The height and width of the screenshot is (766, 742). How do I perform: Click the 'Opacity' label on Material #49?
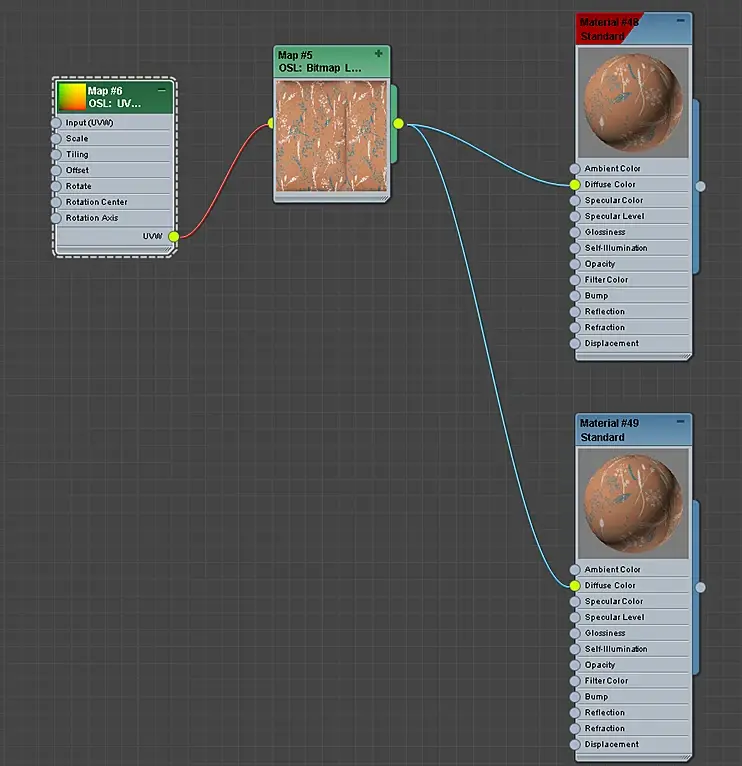click(599, 665)
